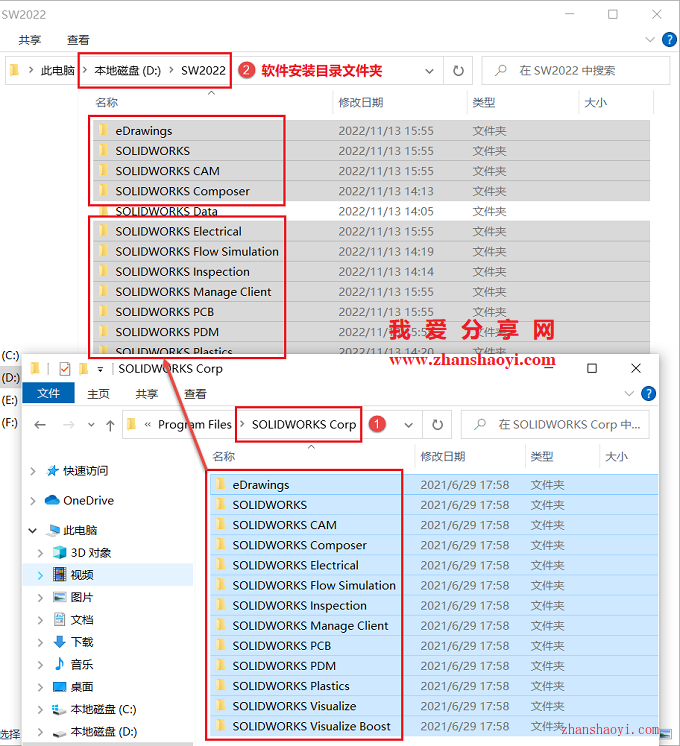Click properties checkmark icon in quick access toolbar
Screen dimensions: 680x746
pyautogui.click(x=65, y=369)
